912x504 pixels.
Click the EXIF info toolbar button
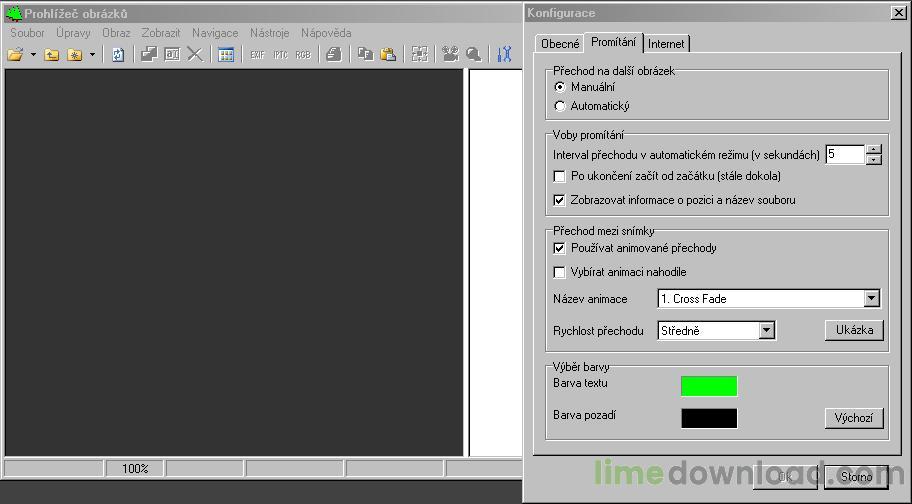tap(257, 55)
